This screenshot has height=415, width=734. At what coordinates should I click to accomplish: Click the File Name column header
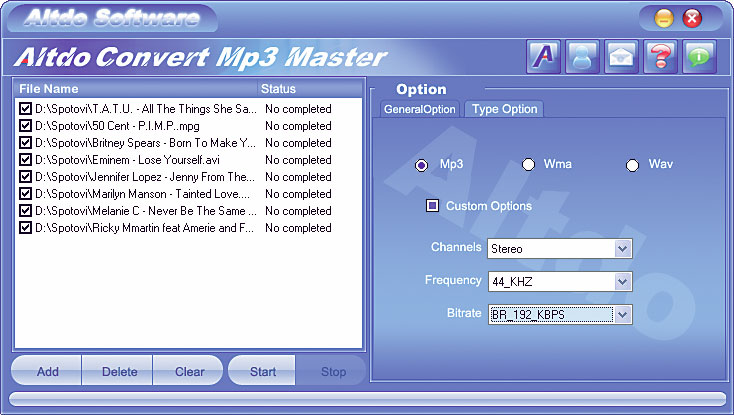pos(136,88)
